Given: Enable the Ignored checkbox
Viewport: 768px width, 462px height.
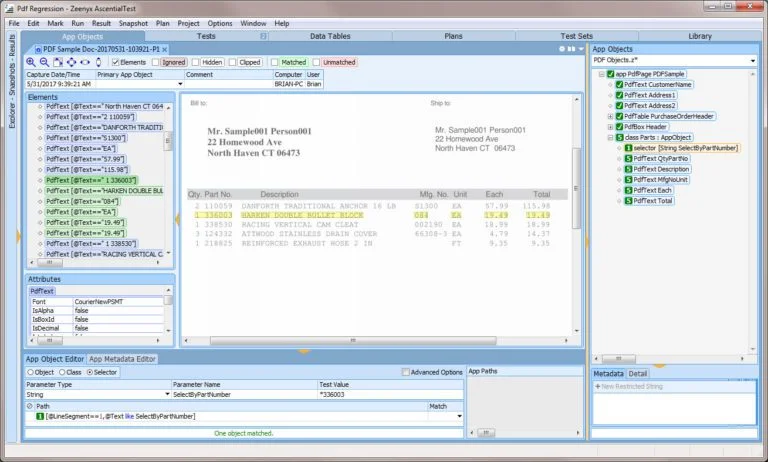Looking at the screenshot, I should coord(155,62).
